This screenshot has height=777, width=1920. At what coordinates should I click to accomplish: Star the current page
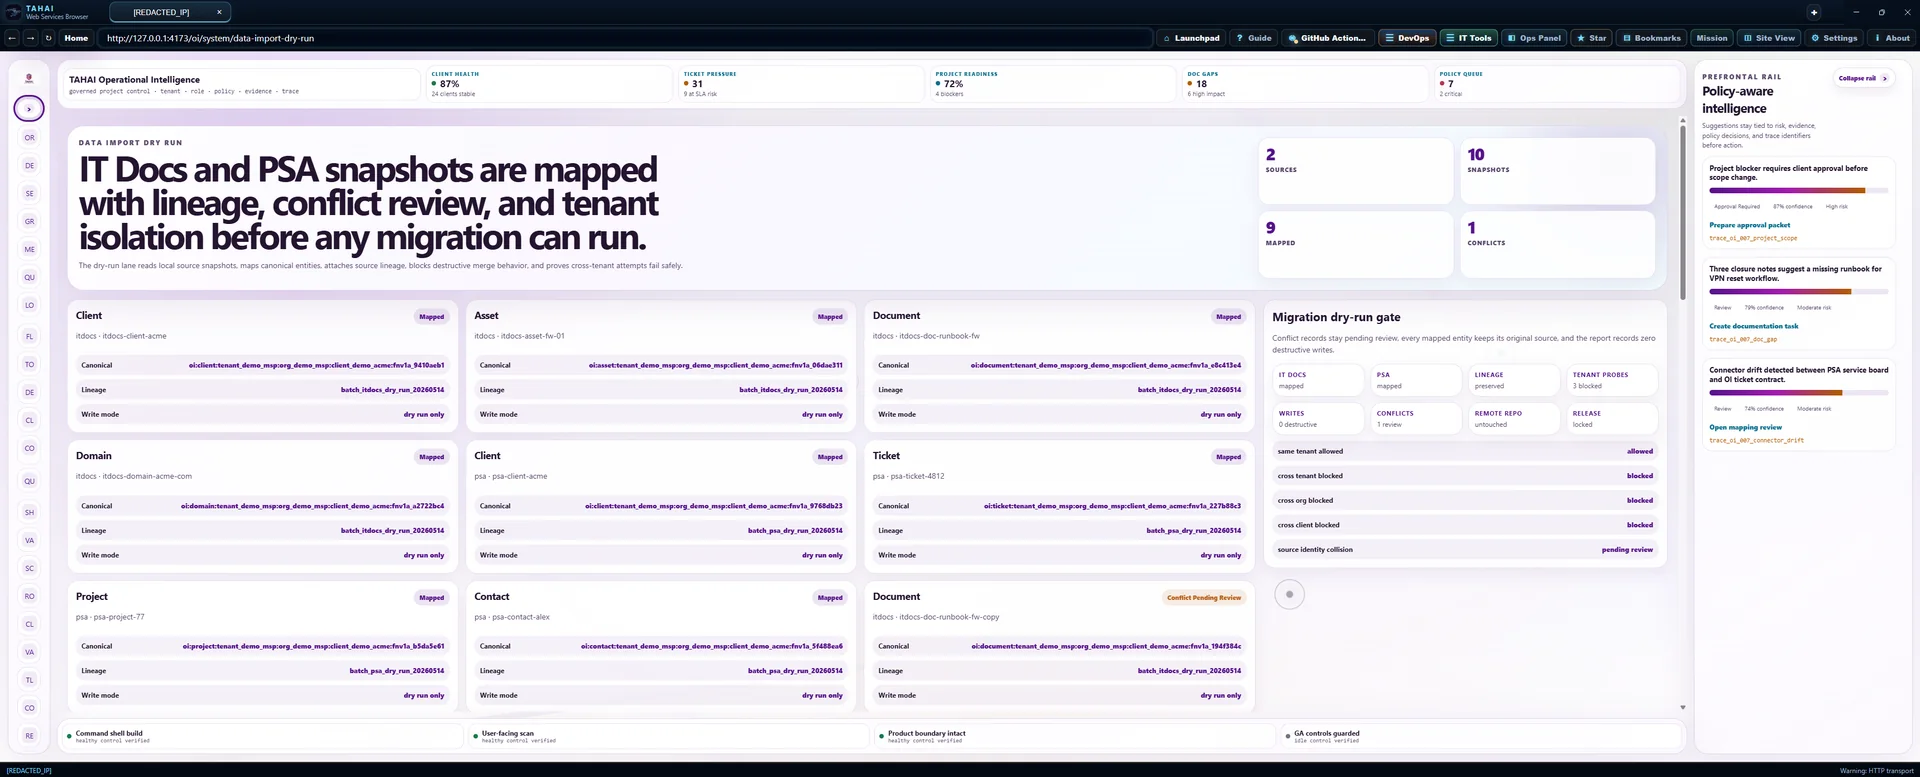tap(1591, 38)
